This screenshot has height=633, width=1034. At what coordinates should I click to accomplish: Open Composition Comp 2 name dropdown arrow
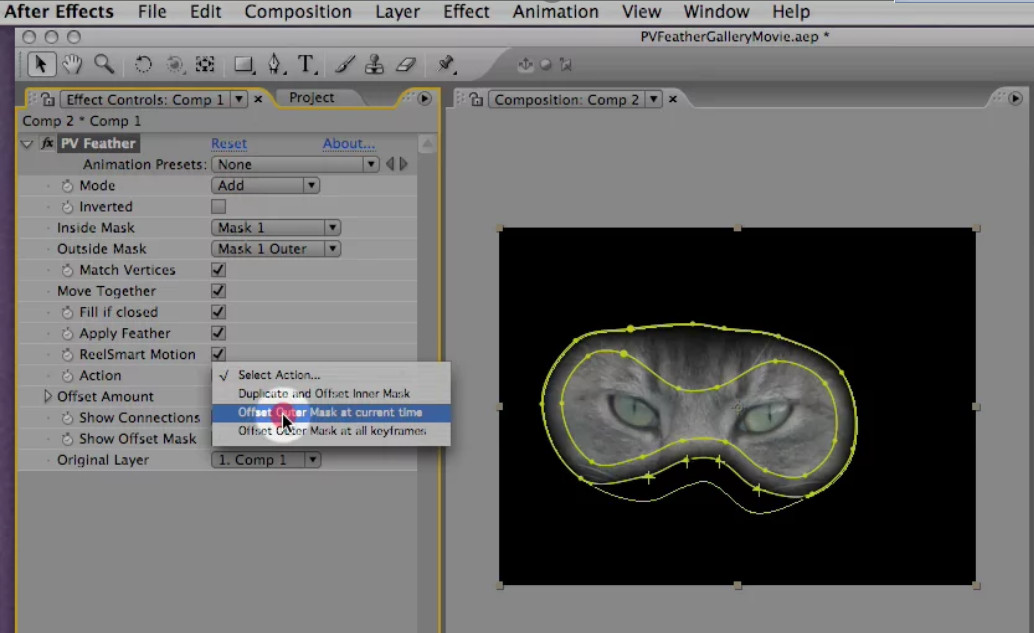tap(653, 100)
